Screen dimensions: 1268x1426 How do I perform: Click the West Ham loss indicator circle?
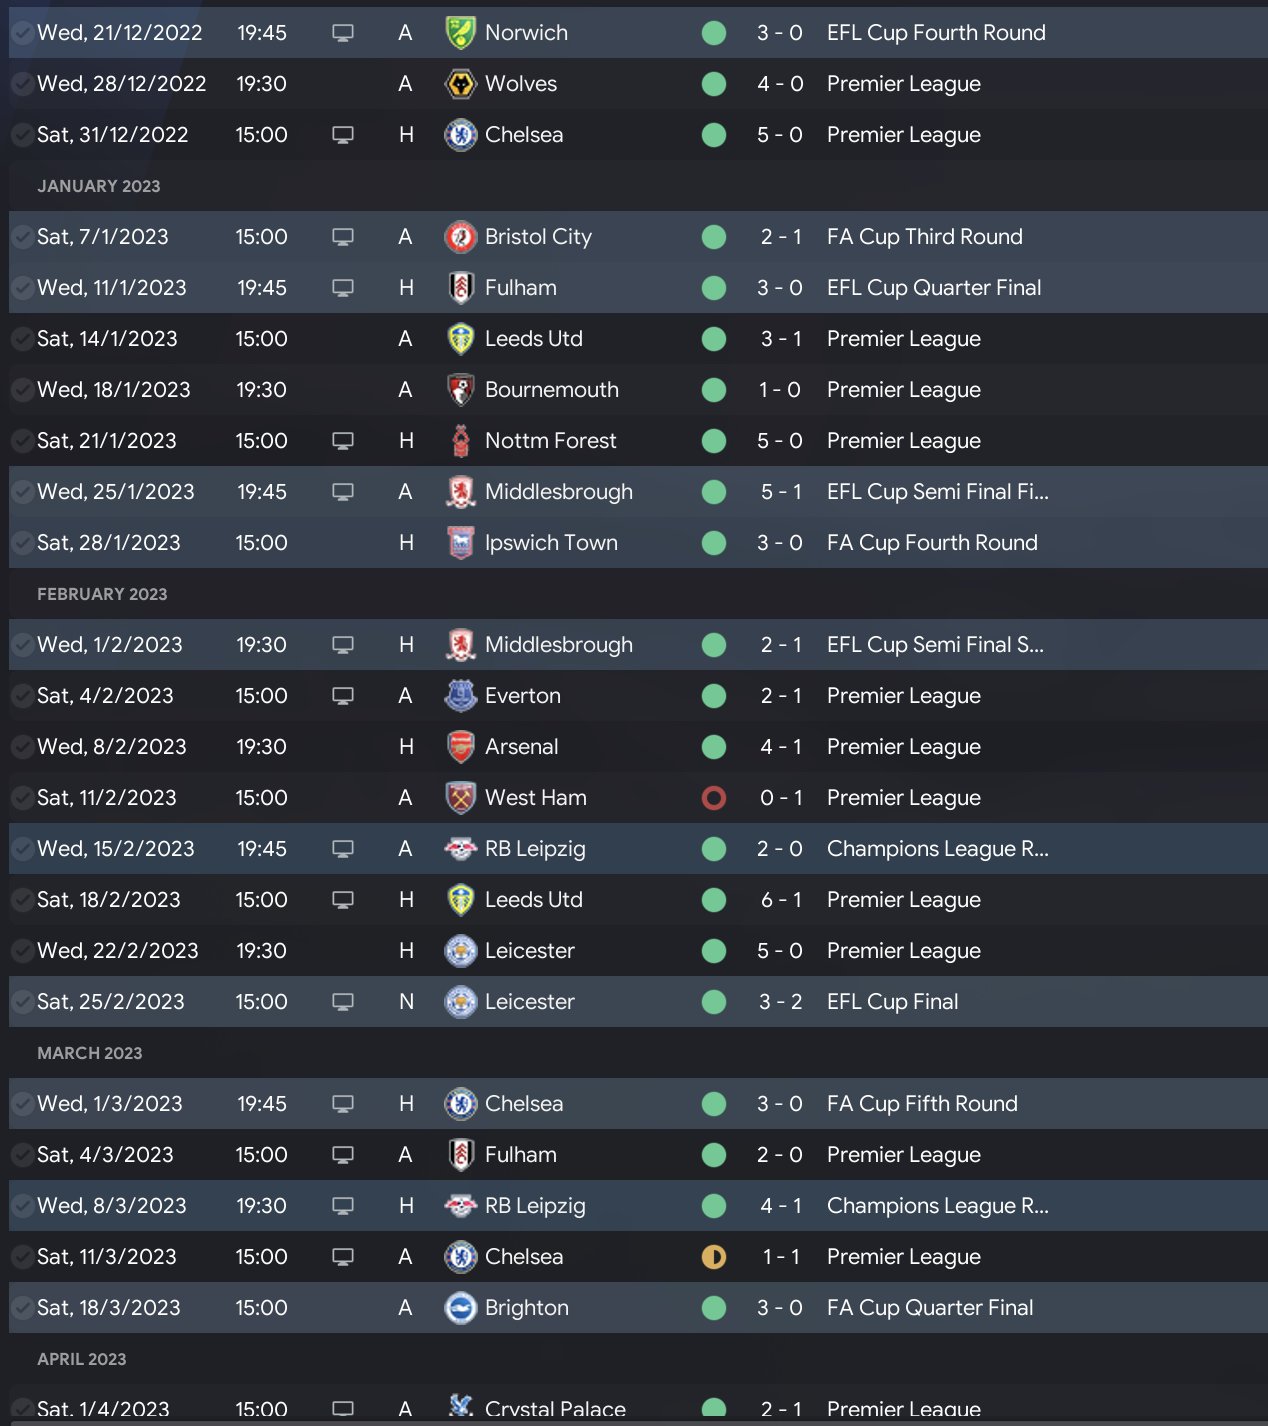click(714, 798)
